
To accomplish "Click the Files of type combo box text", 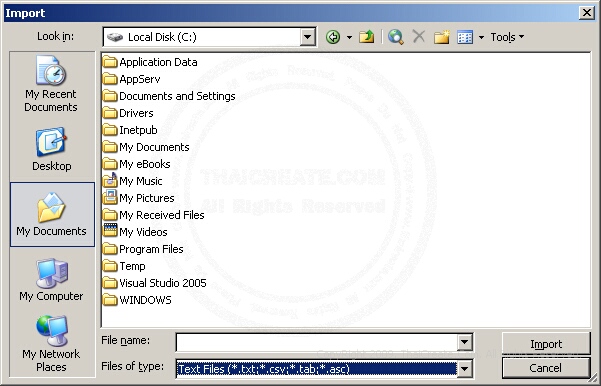I will pos(317,369).
